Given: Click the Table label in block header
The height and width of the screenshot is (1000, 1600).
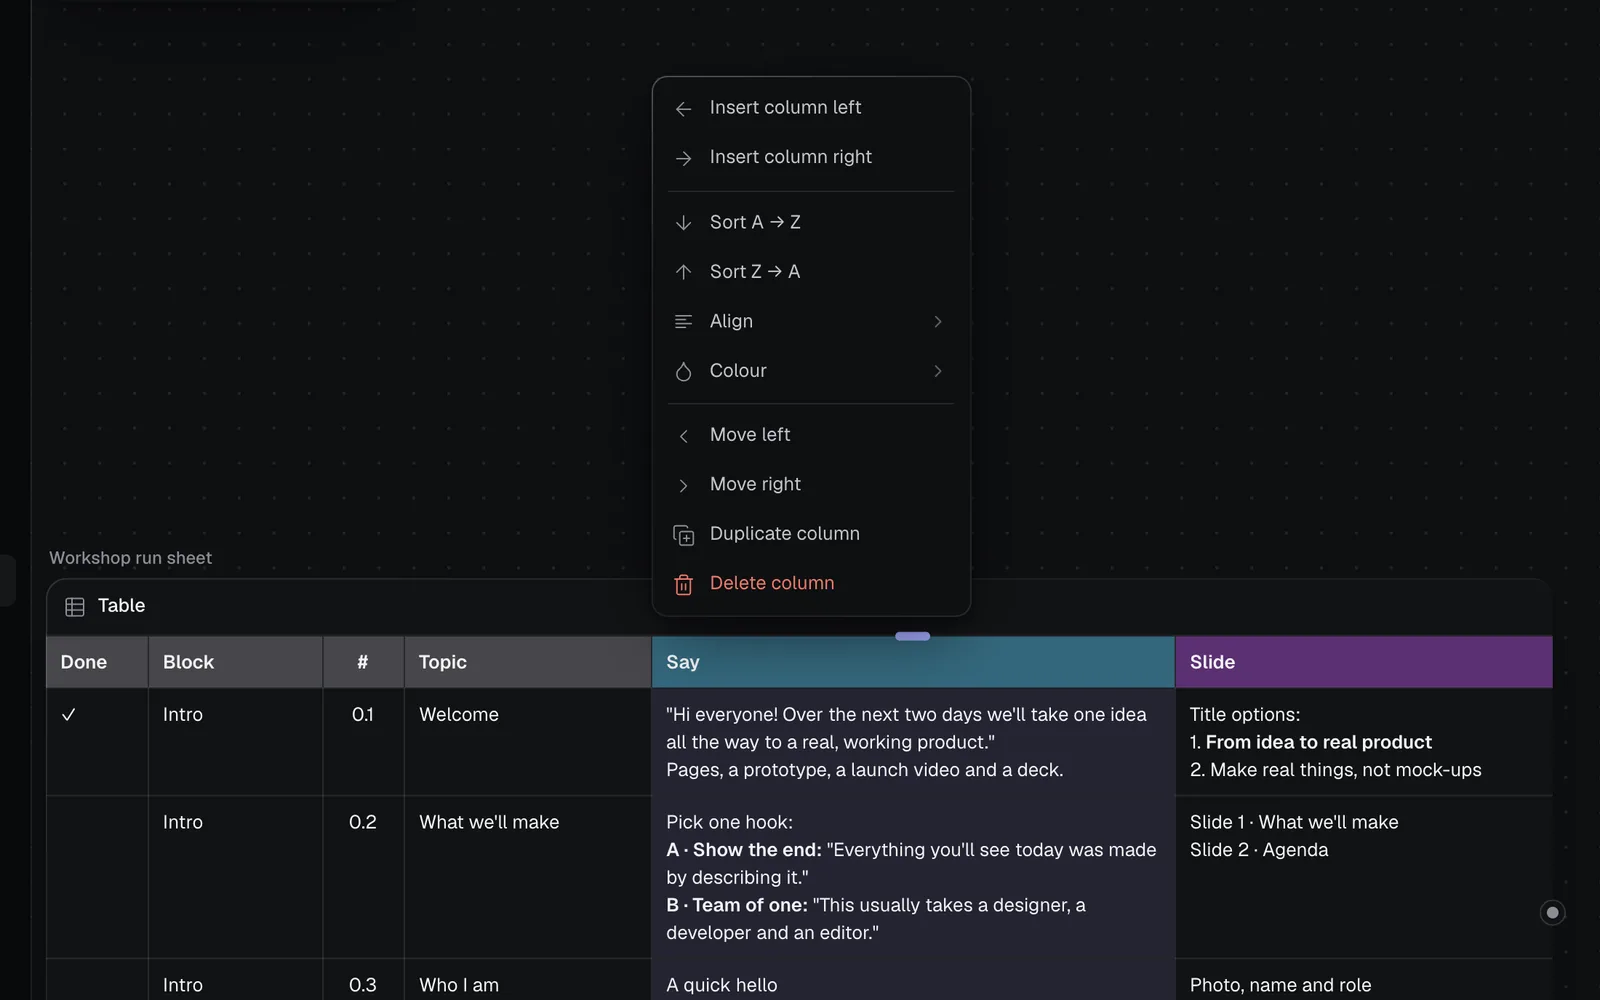Looking at the screenshot, I should click(121, 606).
